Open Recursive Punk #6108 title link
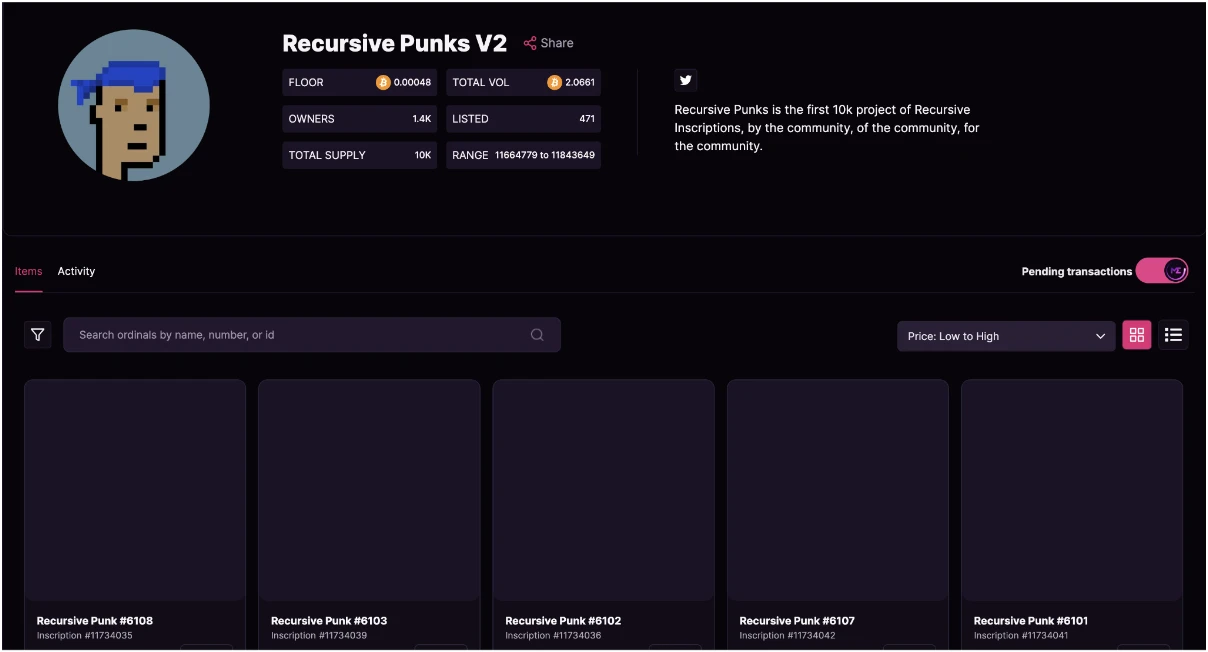 pyautogui.click(x=95, y=621)
